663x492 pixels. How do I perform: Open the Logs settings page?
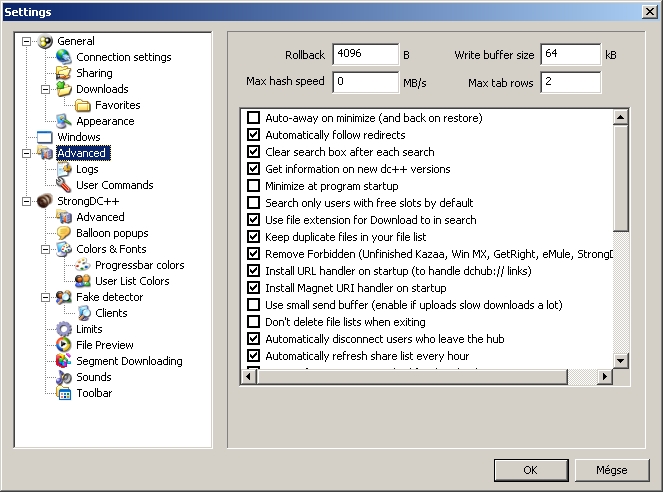87,169
